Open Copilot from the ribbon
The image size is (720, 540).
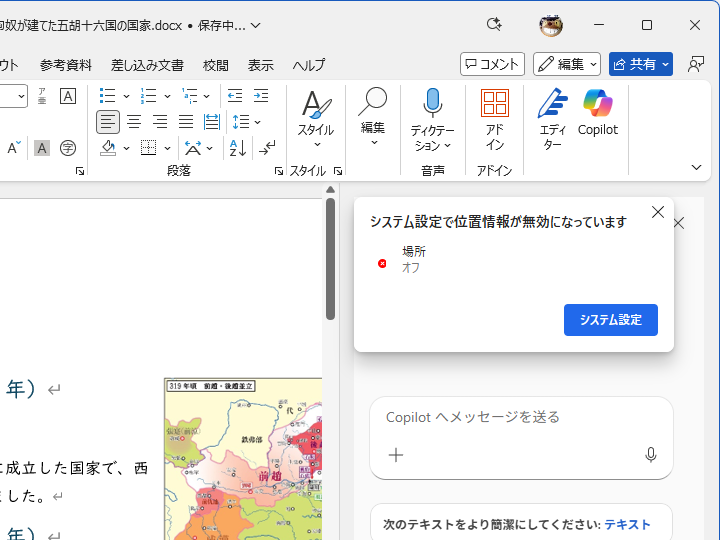coord(598,112)
